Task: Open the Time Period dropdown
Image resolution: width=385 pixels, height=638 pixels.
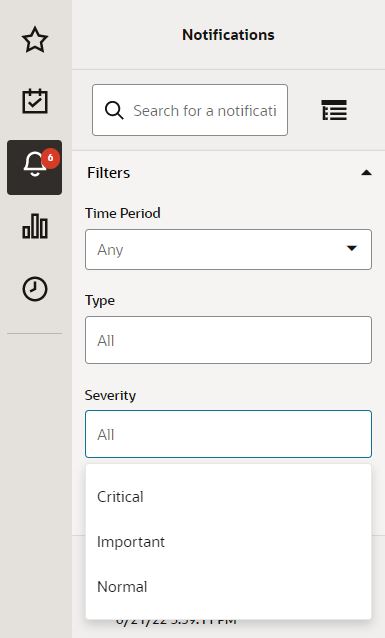Action: click(228, 249)
